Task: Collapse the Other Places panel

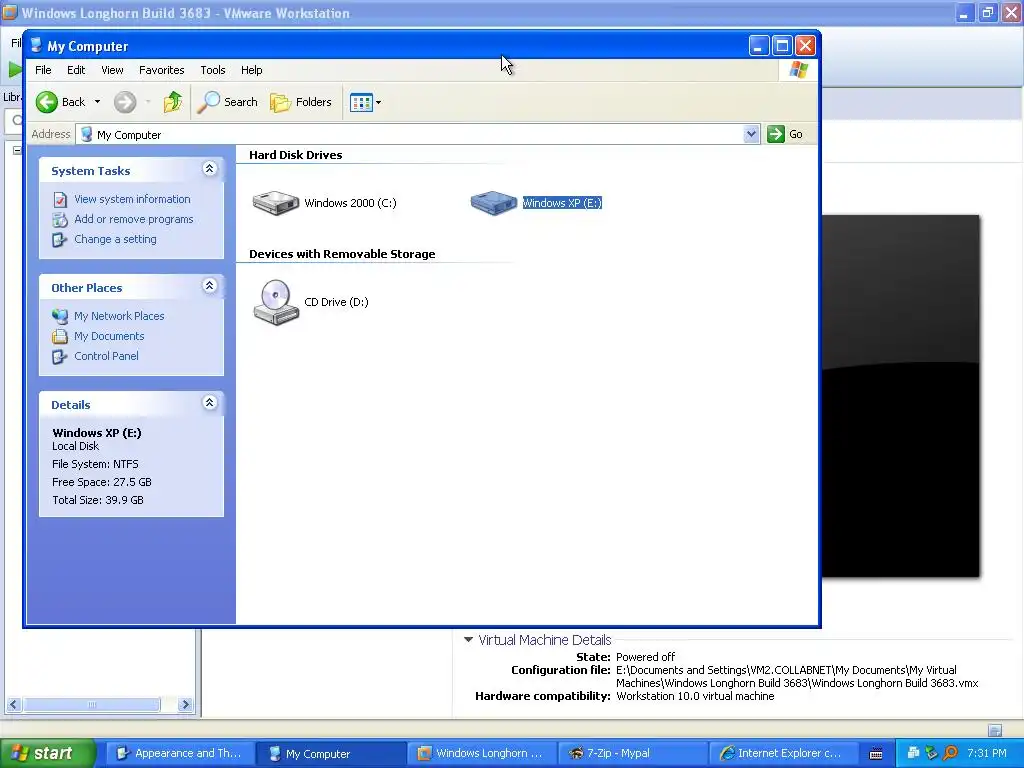Action: (209, 286)
